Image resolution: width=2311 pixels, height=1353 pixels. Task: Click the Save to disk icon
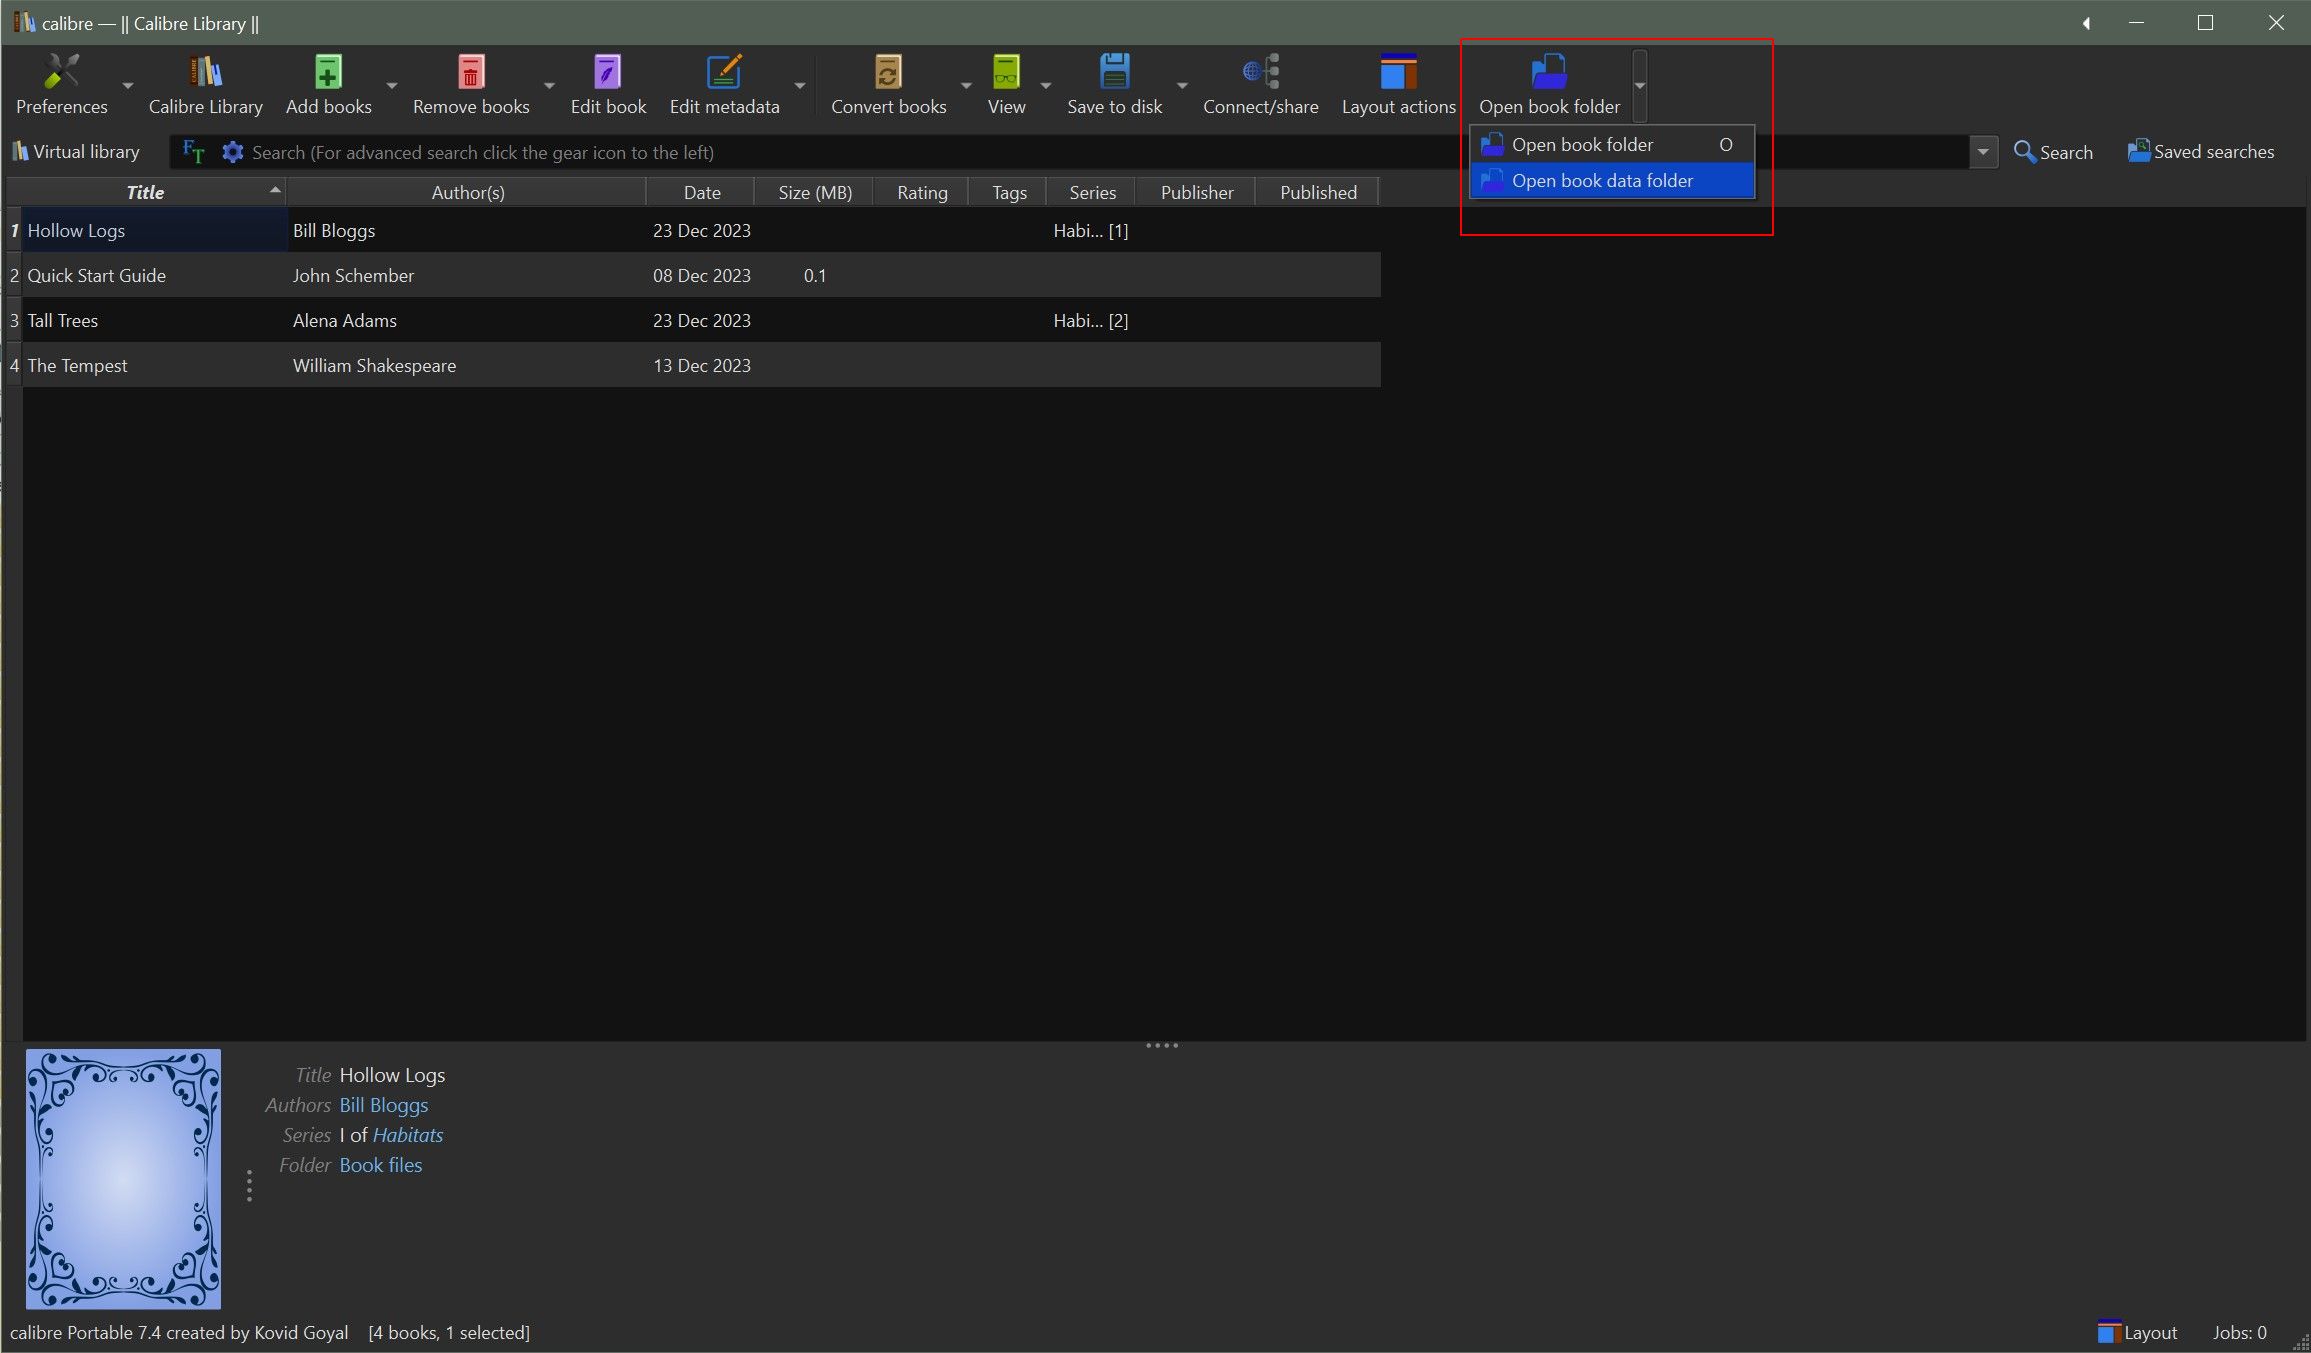click(1114, 73)
